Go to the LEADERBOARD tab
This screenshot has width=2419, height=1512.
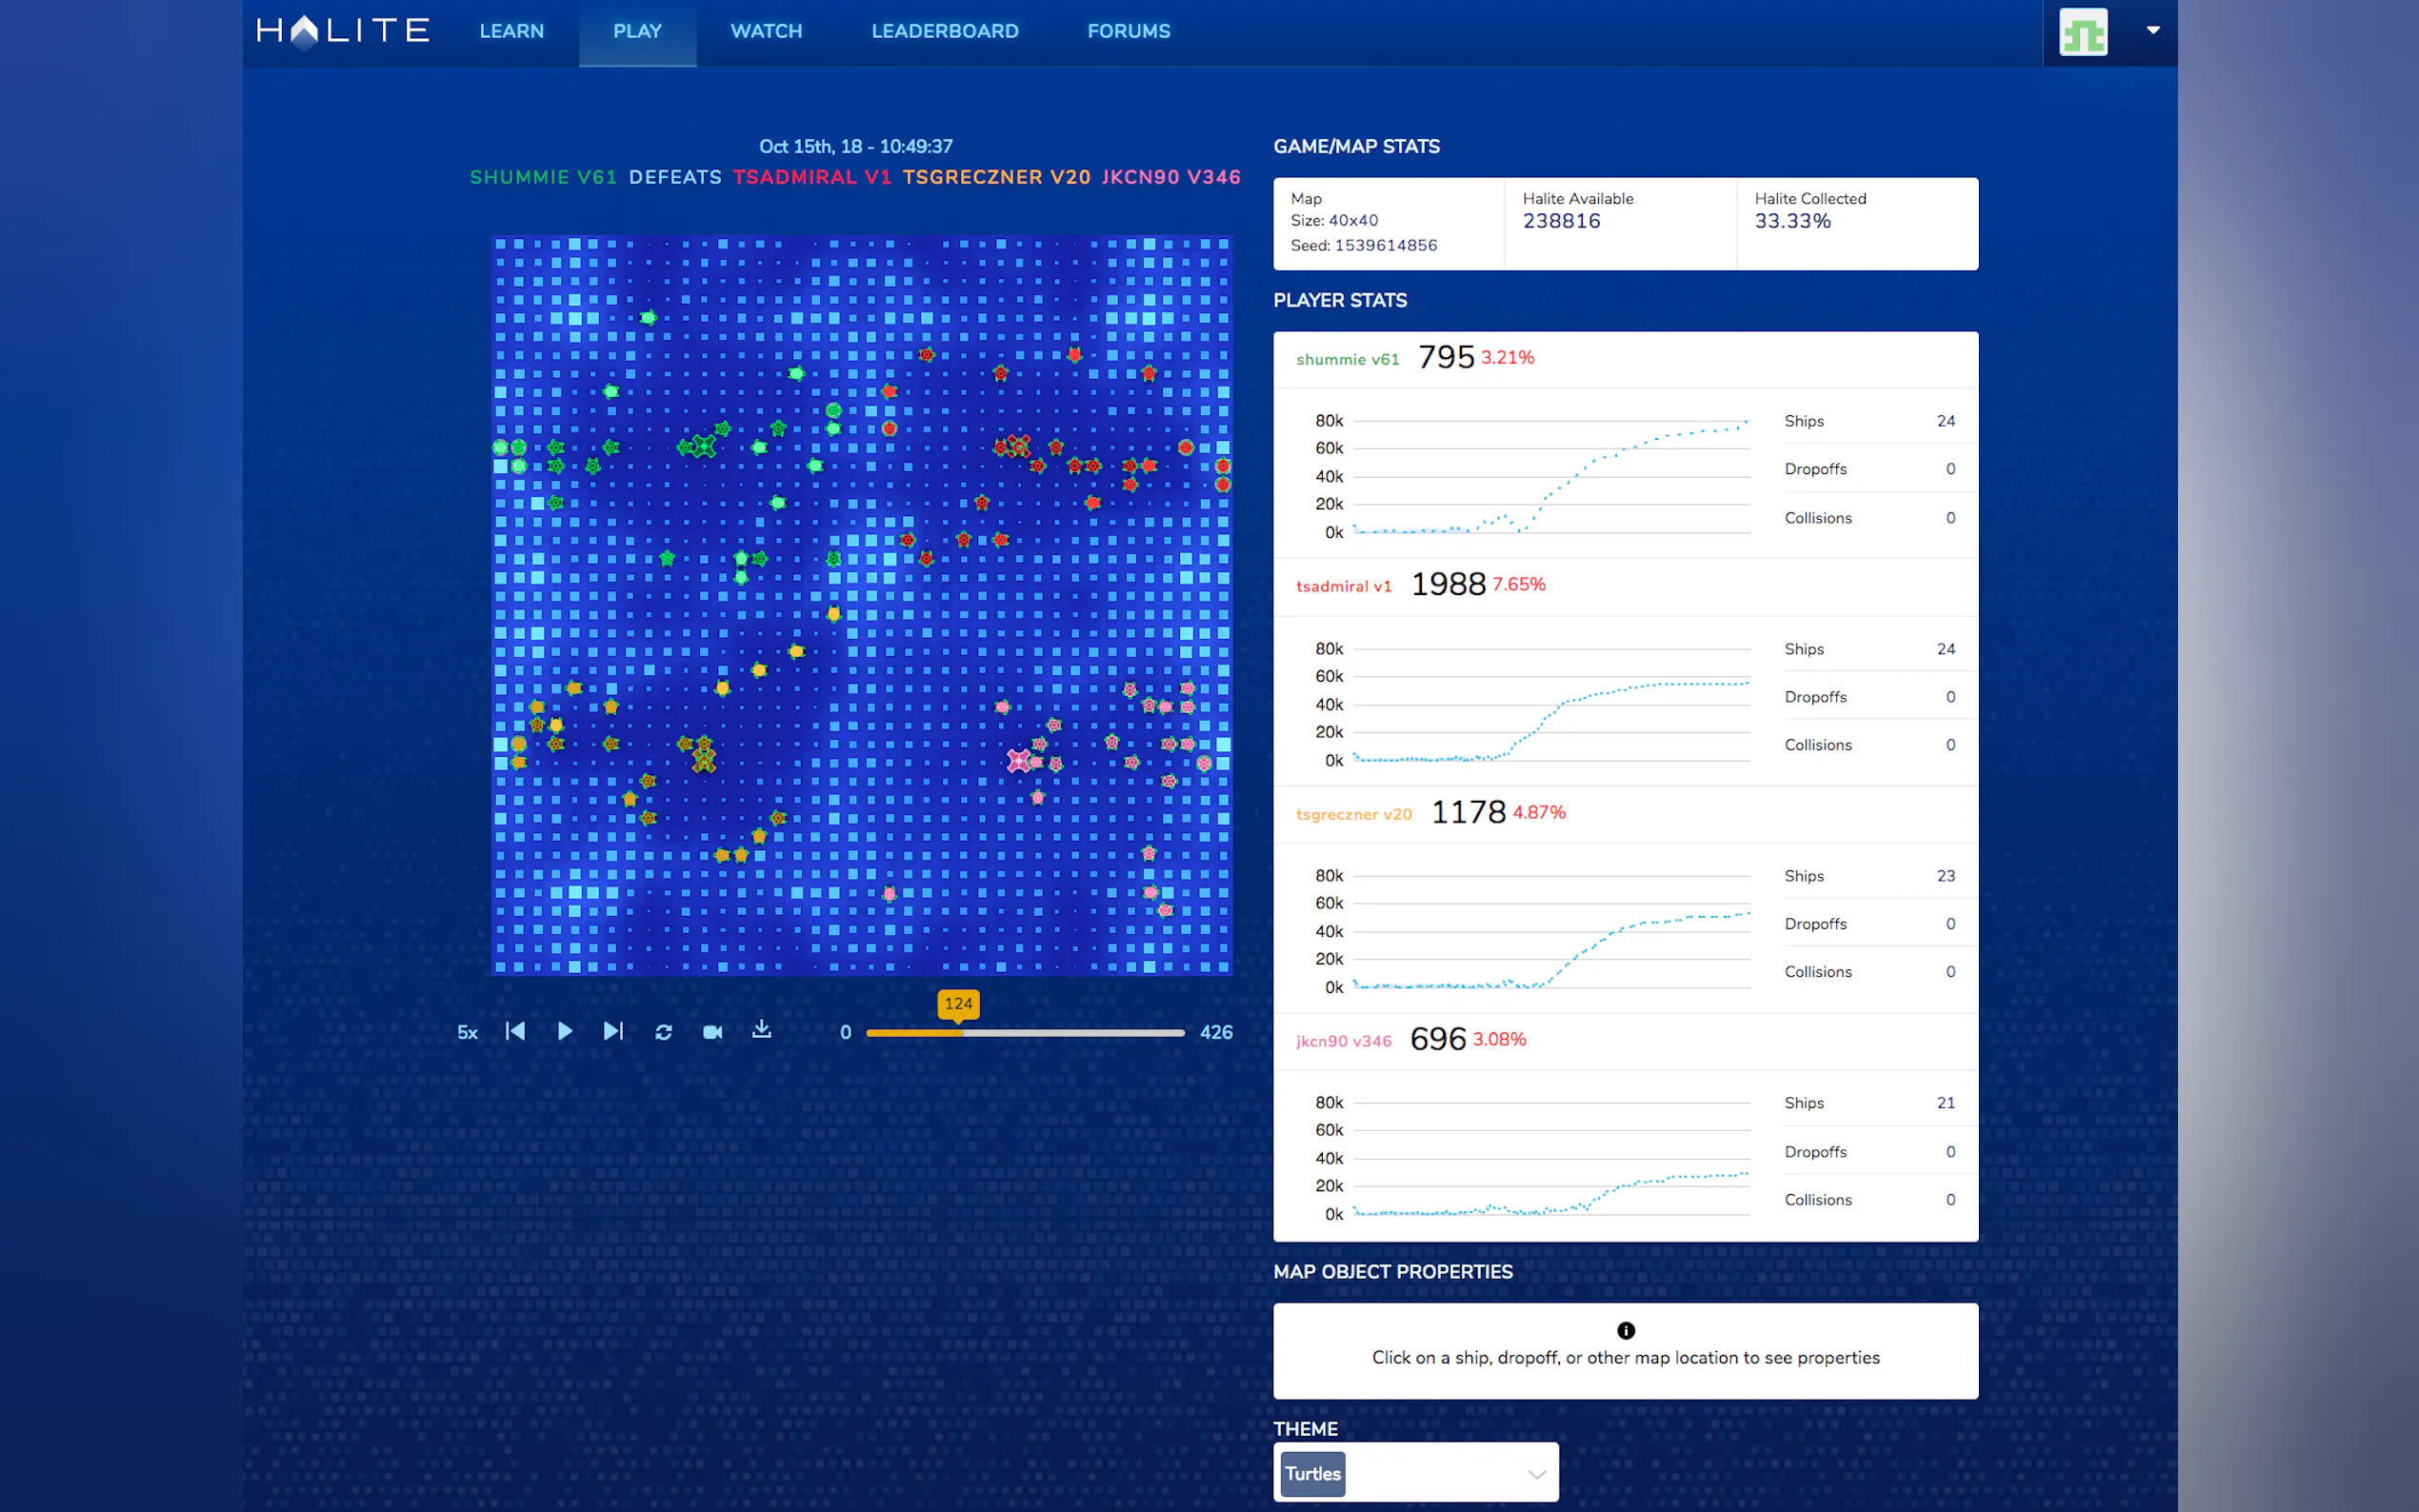click(944, 32)
